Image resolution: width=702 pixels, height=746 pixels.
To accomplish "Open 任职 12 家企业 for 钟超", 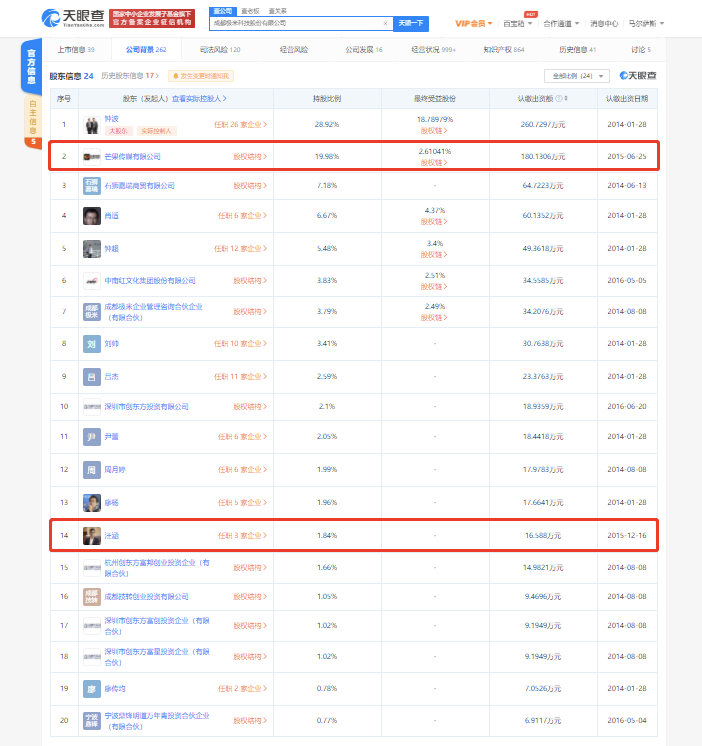I will pos(240,248).
